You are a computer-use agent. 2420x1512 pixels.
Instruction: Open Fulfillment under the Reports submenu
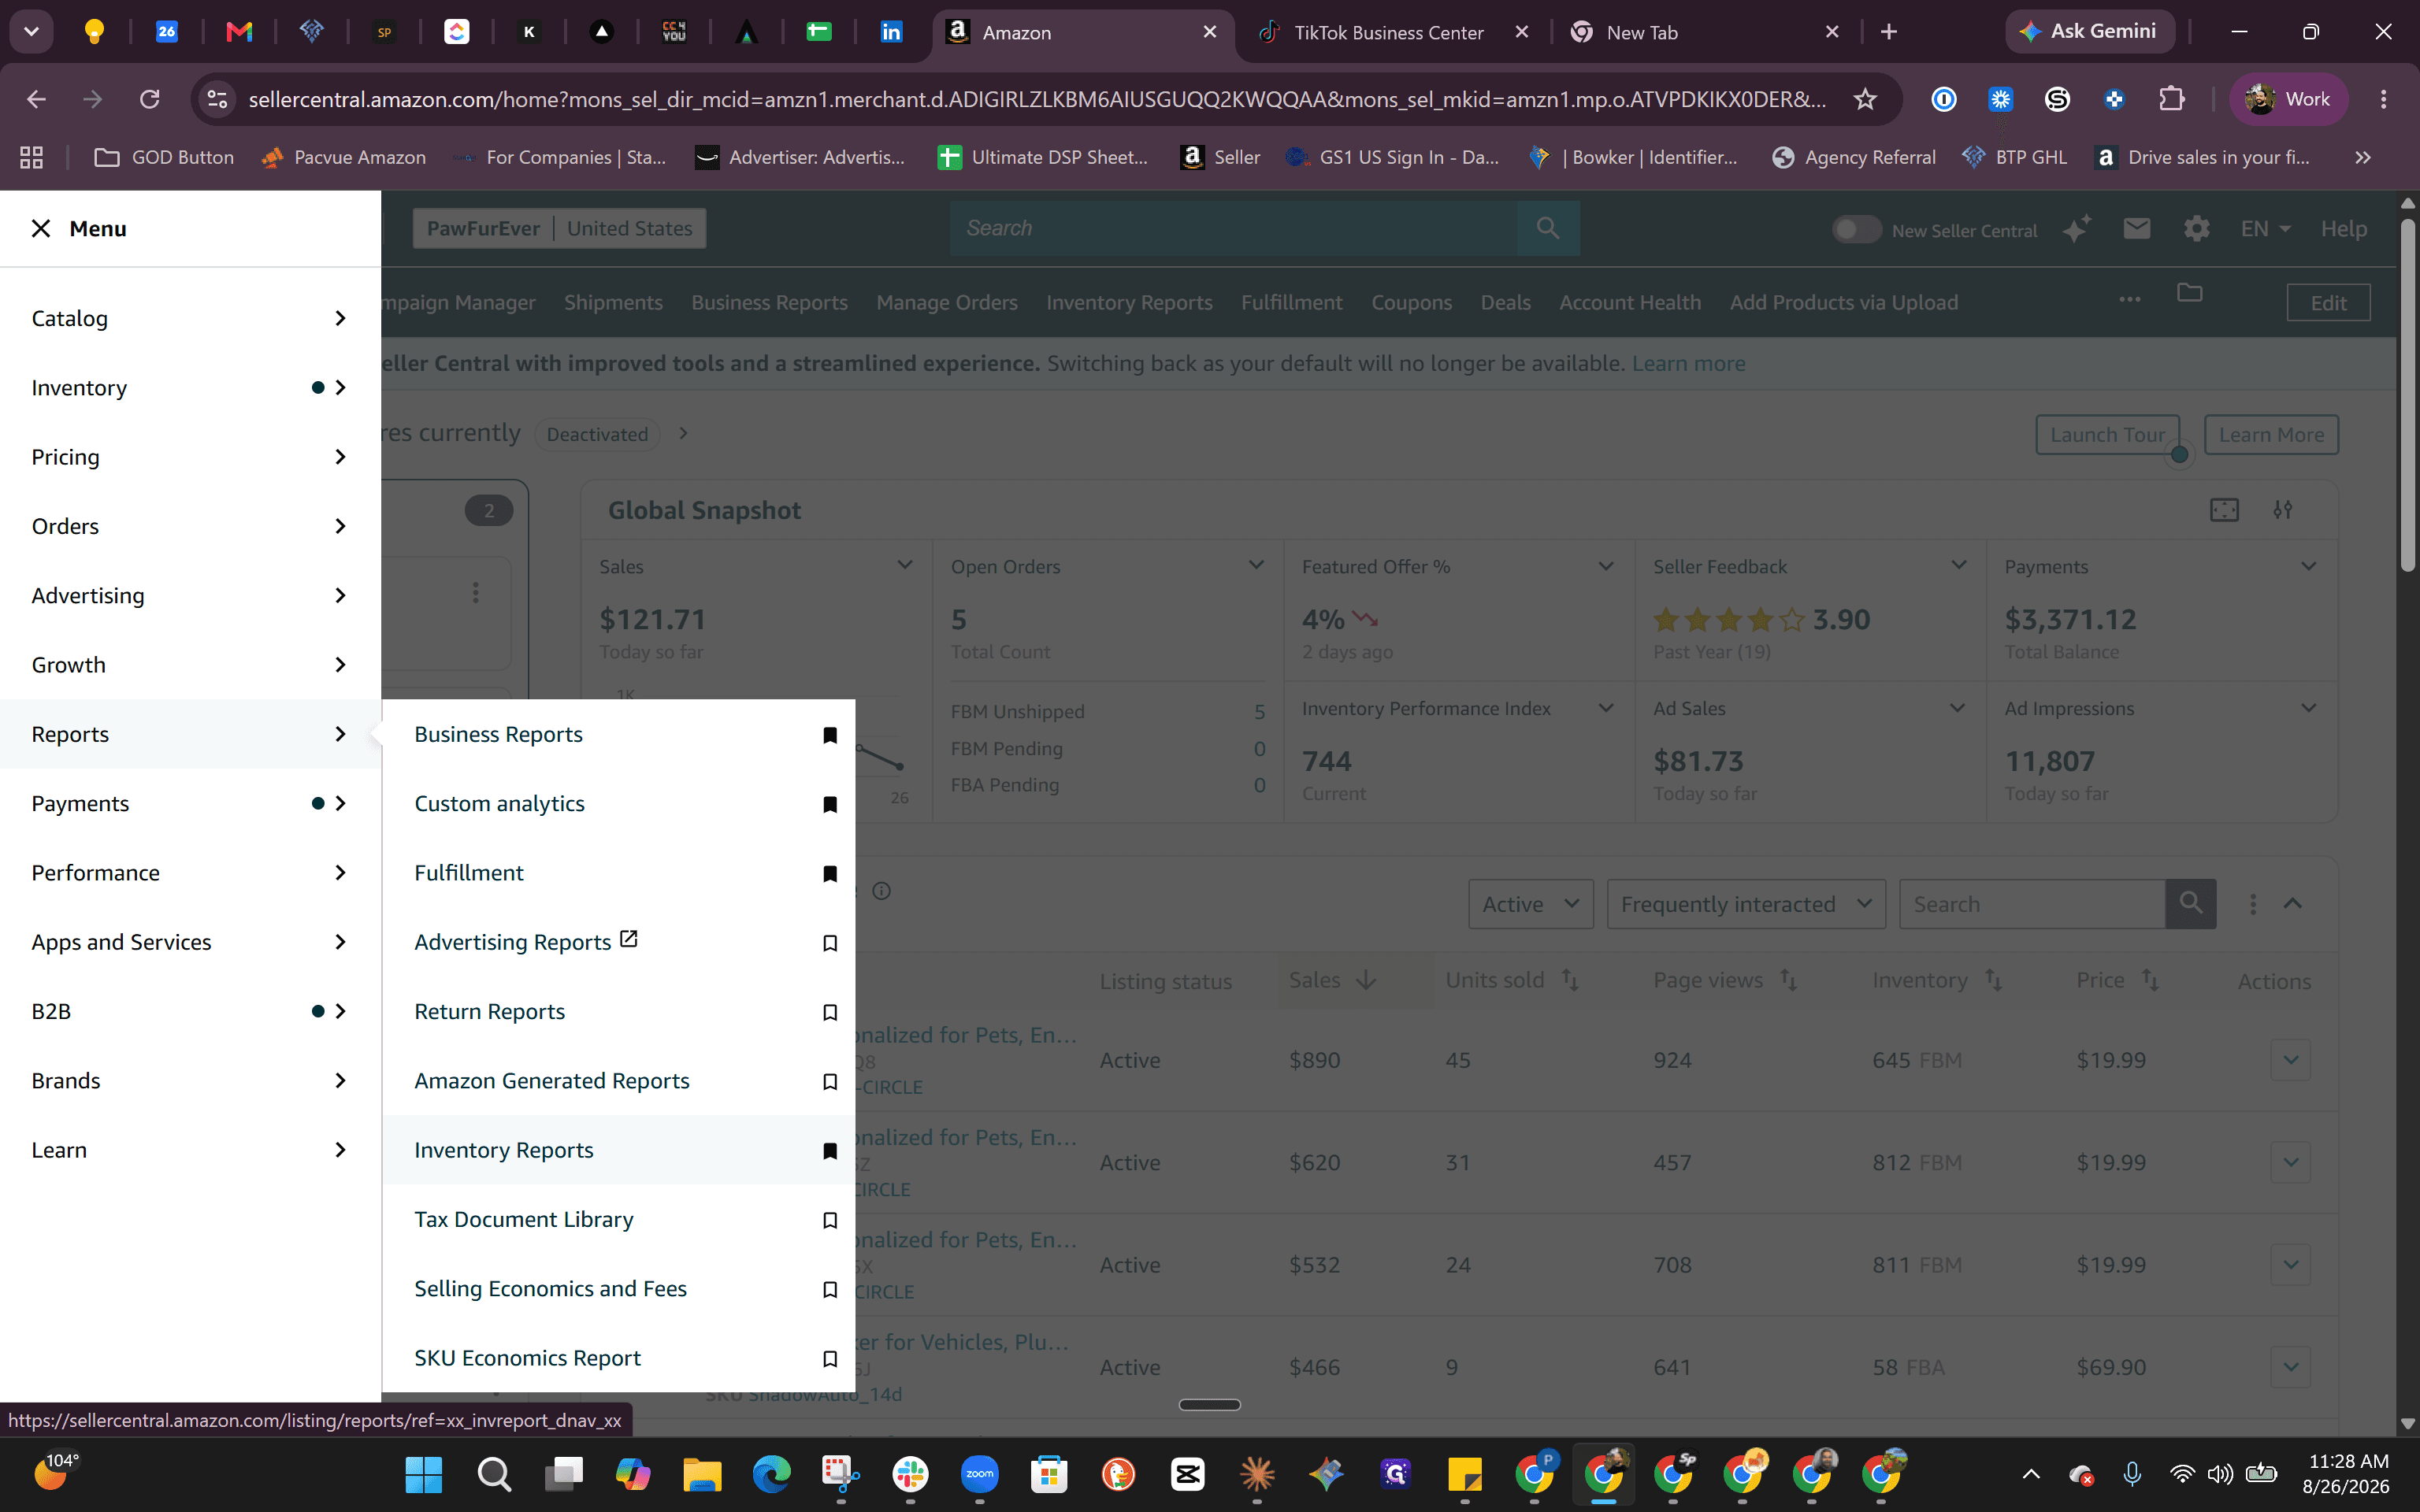469,873
